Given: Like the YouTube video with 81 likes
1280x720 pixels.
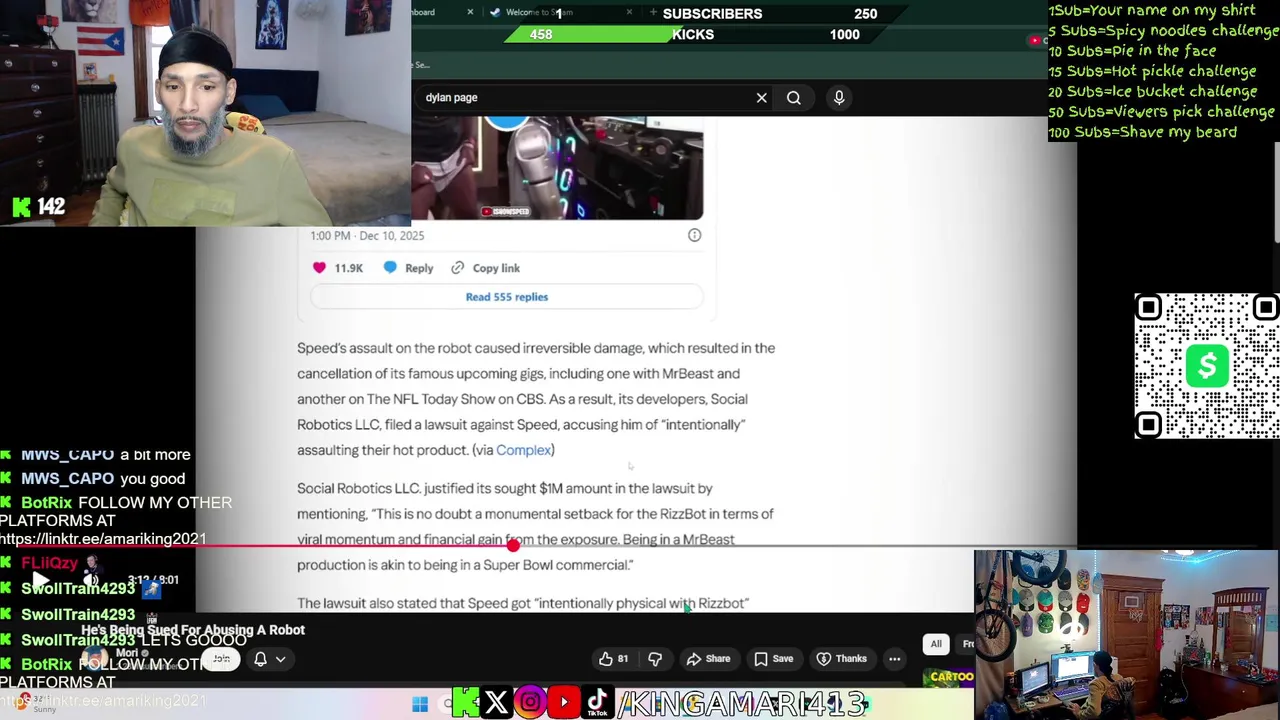Looking at the screenshot, I should point(613,659).
